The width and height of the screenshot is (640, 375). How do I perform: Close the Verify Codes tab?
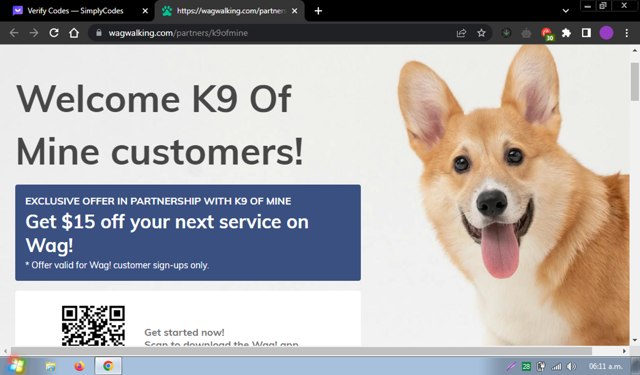click(x=145, y=11)
